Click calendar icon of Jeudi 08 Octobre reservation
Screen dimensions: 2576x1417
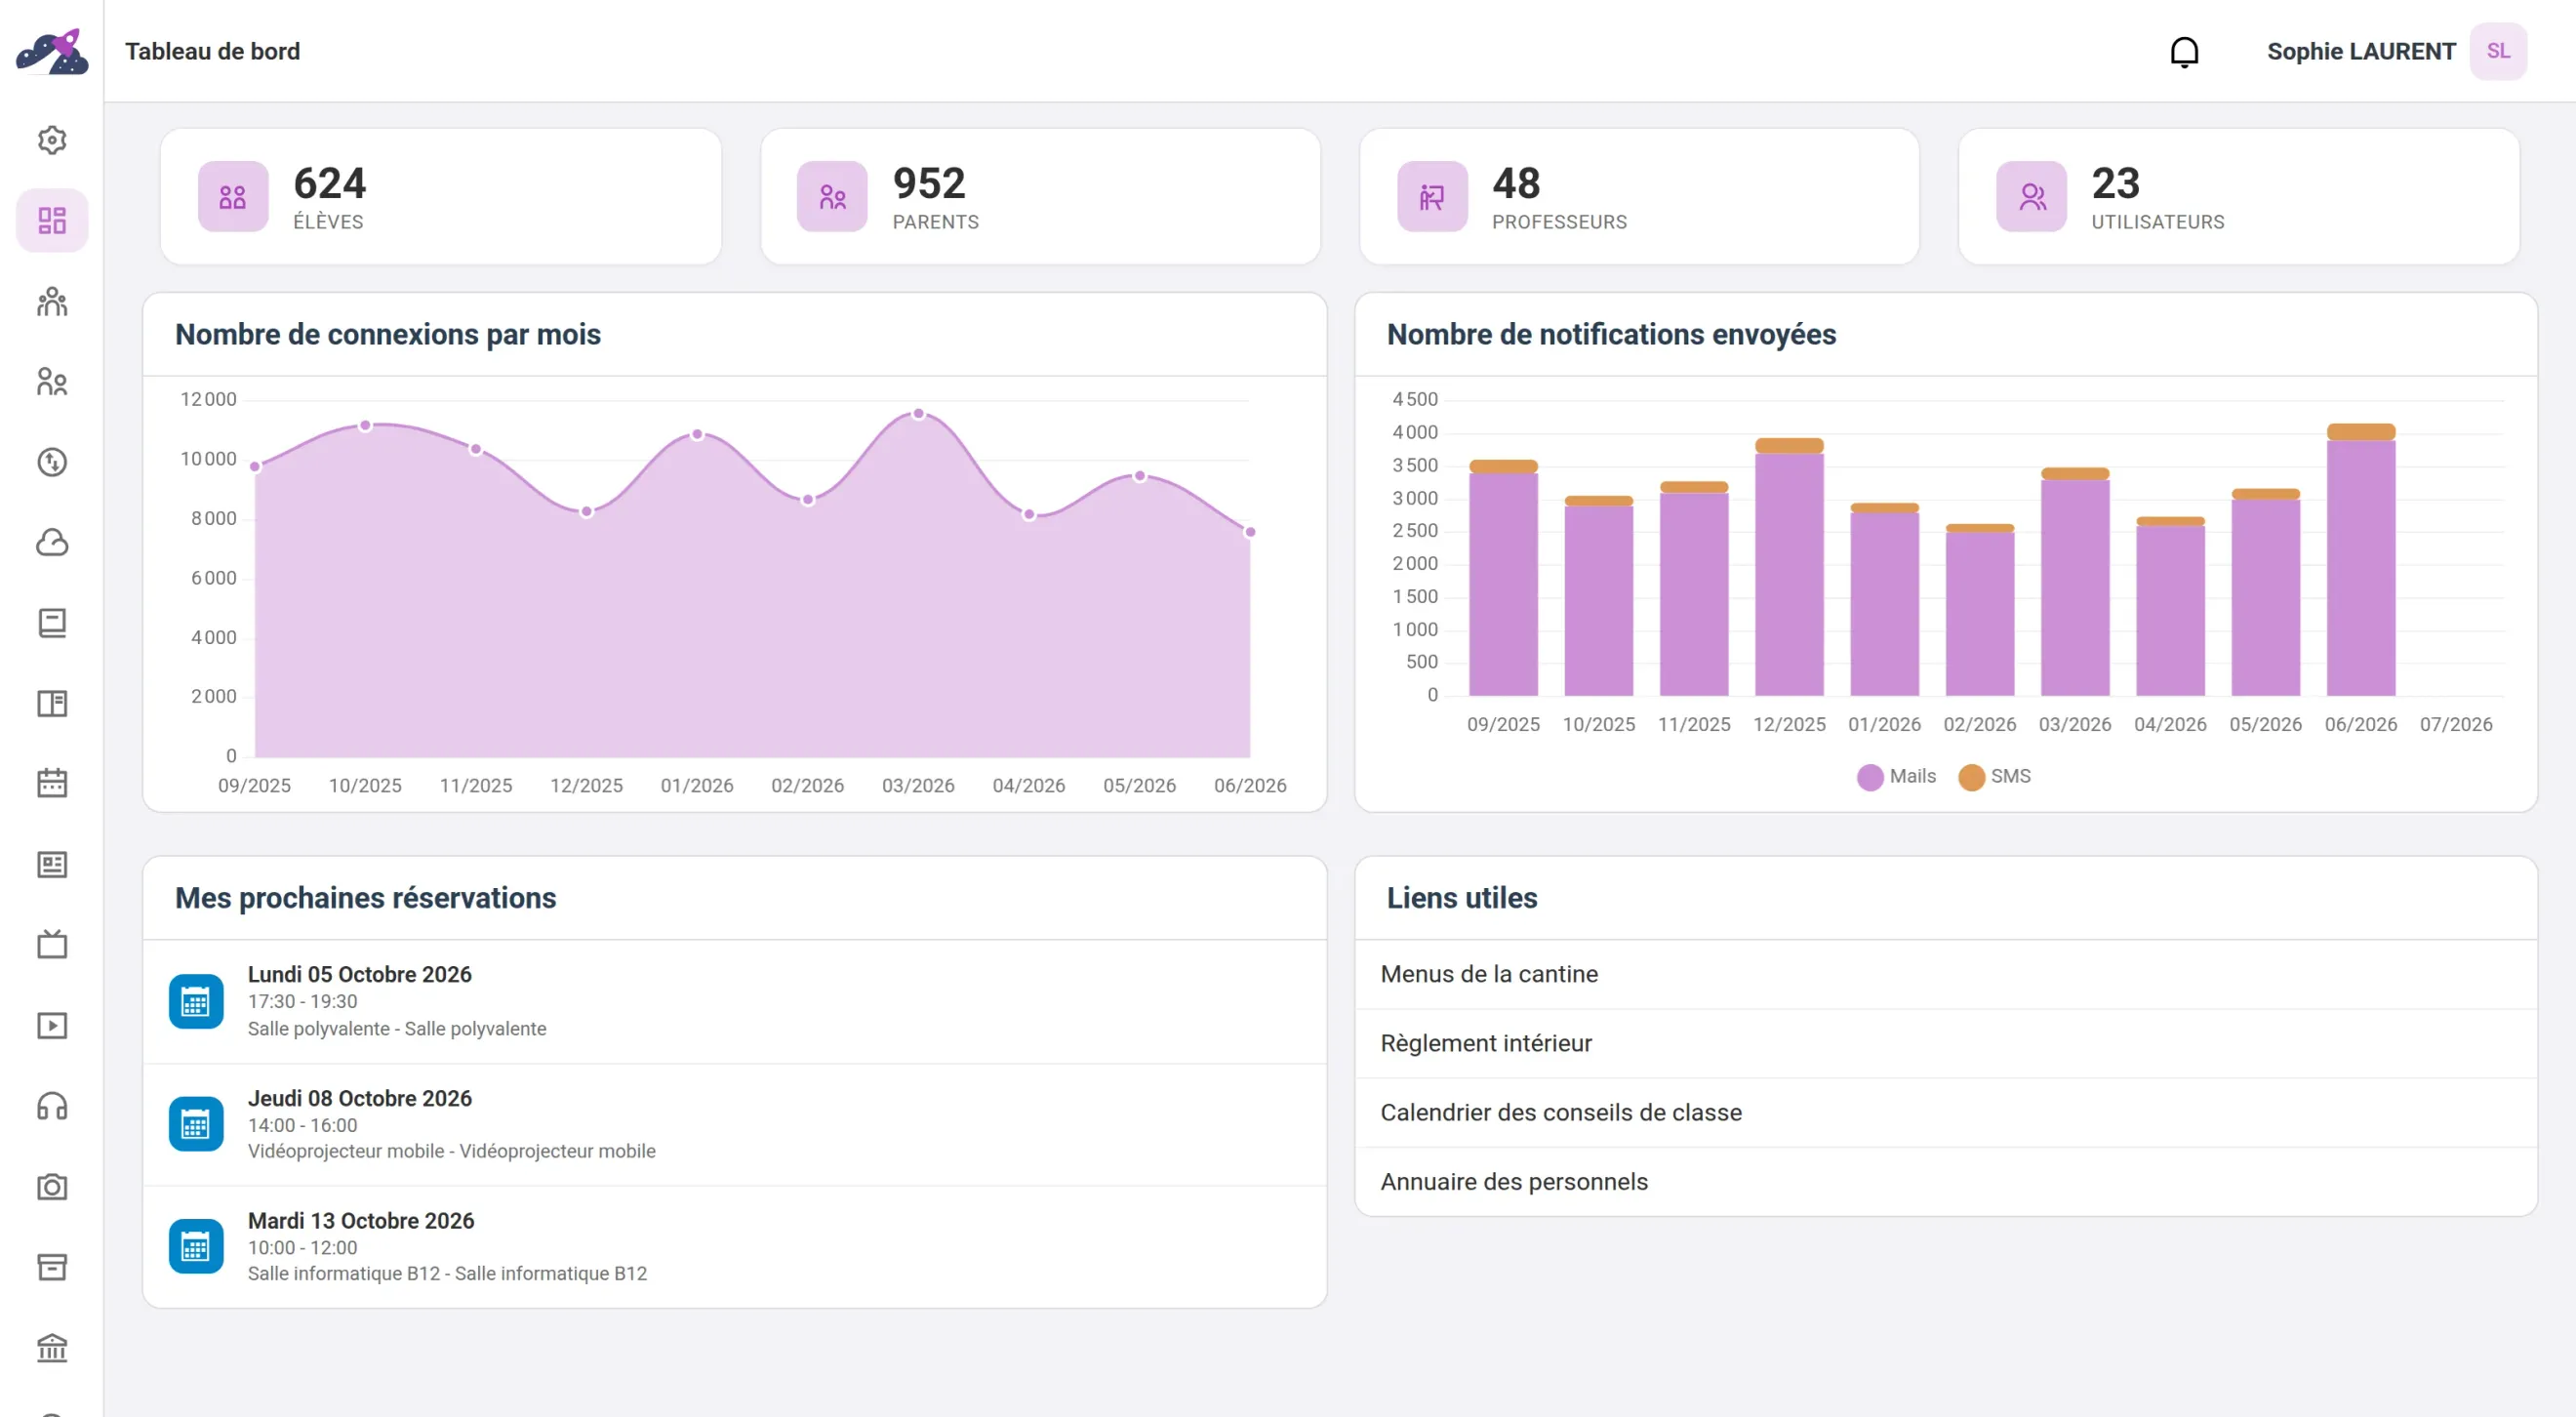[196, 1125]
